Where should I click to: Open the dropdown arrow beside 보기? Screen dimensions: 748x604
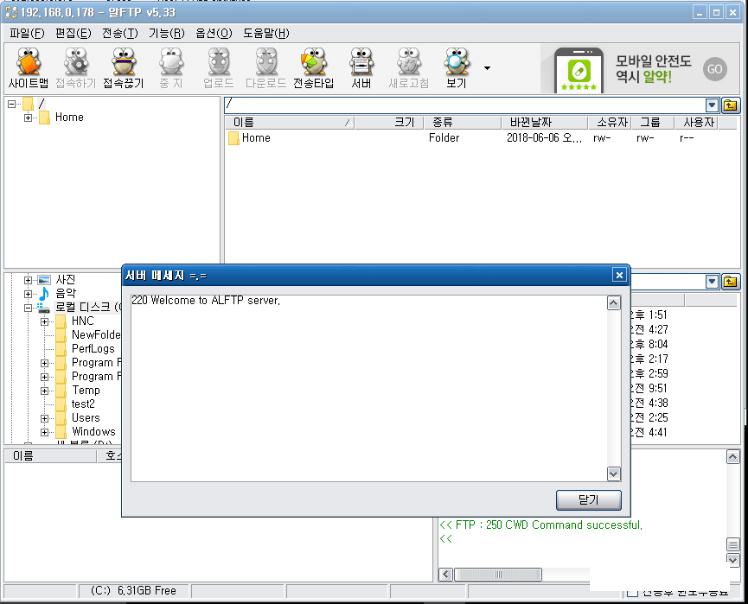(x=487, y=68)
